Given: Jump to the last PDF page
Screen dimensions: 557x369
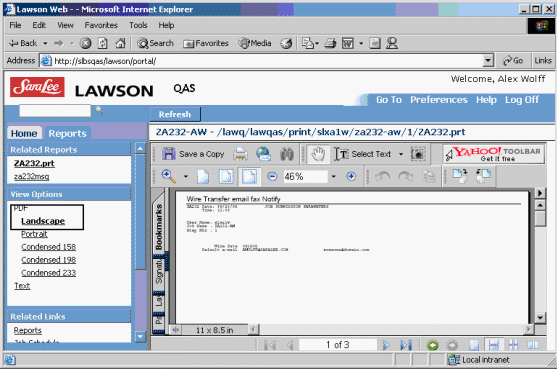Looking at the screenshot, I should tap(406, 345).
